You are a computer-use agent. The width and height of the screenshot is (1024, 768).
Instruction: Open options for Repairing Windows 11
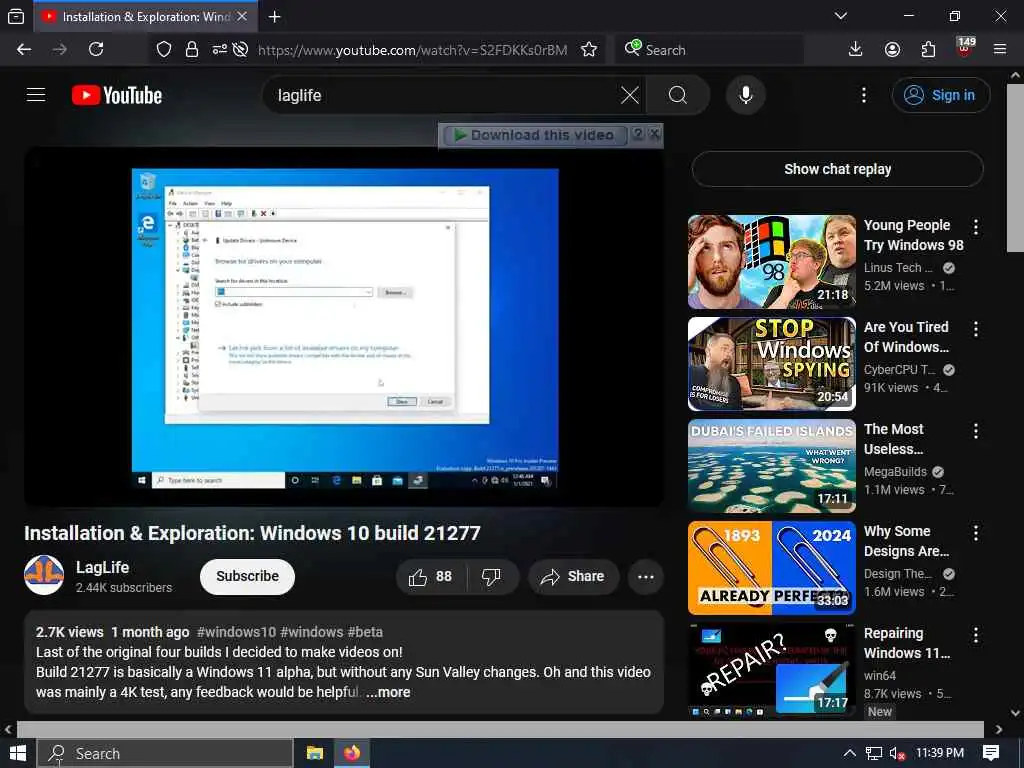tap(976, 635)
